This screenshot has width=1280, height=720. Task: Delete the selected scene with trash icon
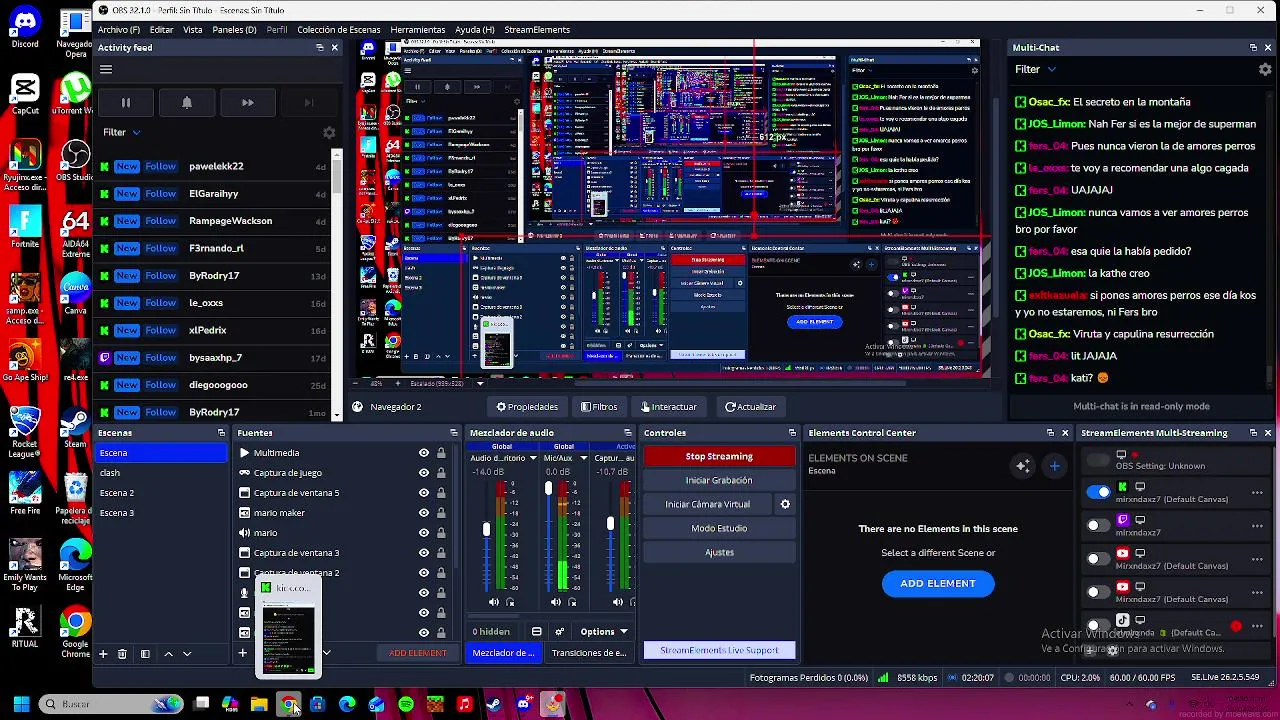pos(122,654)
